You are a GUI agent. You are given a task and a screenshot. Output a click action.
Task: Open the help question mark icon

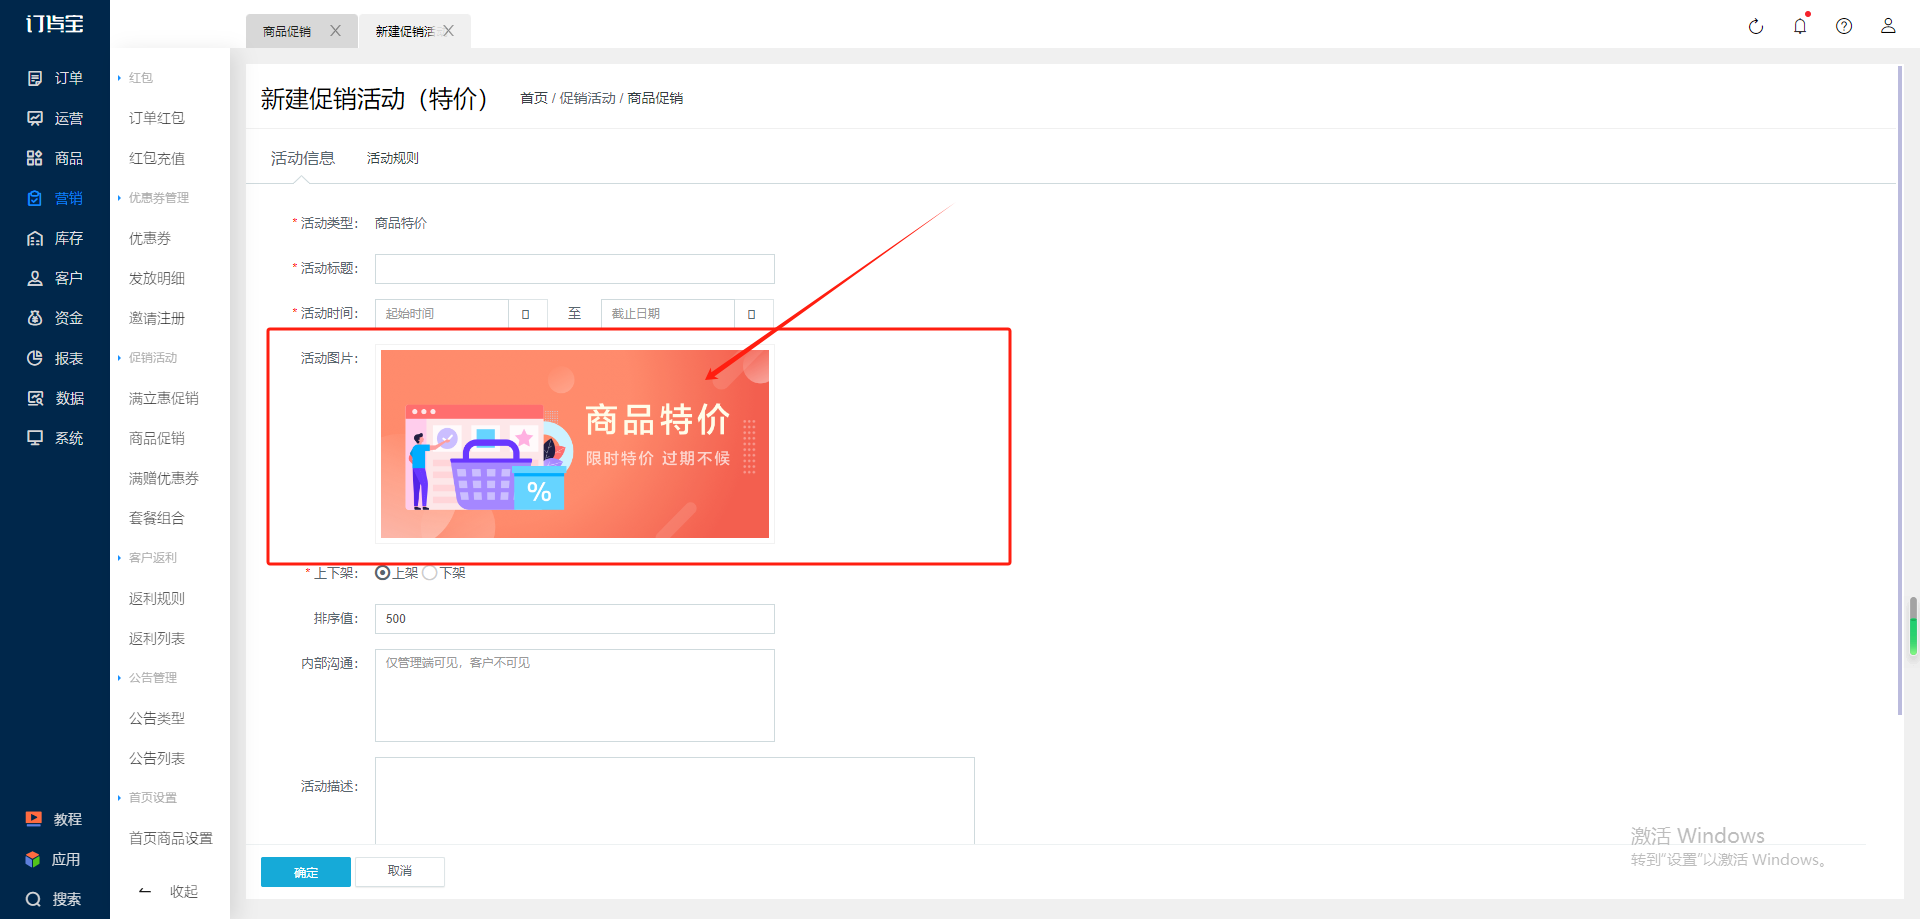point(1844,26)
